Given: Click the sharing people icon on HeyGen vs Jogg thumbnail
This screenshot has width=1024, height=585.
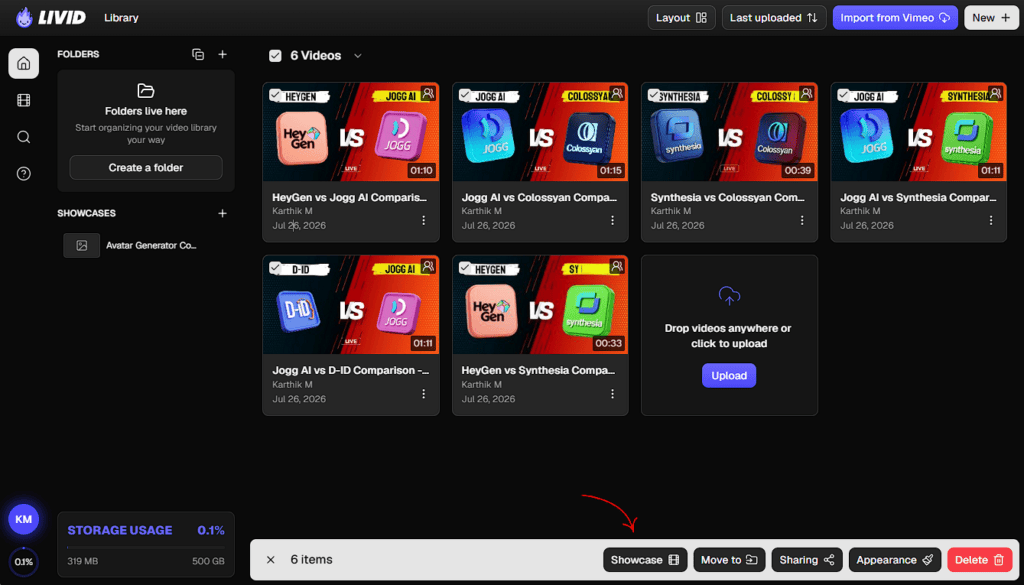Looking at the screenshot, I should coord(428,93).
